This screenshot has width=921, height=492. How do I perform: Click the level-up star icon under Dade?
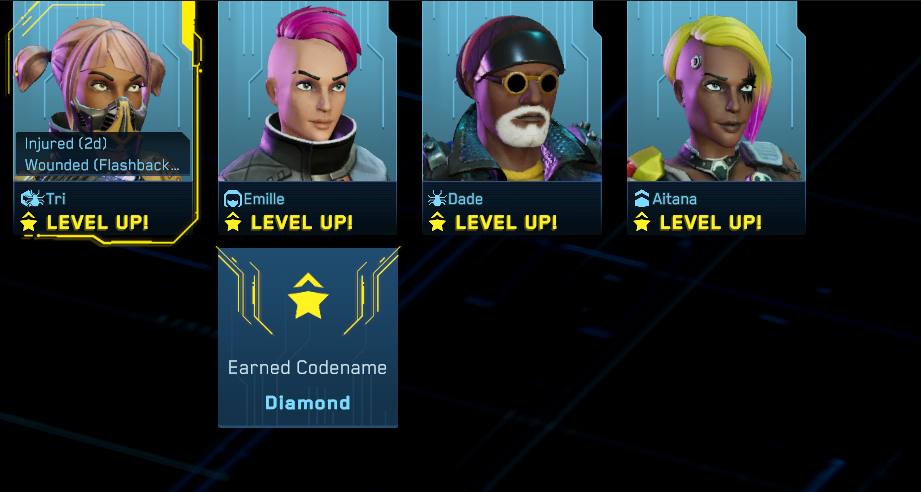tap(438, 222)
